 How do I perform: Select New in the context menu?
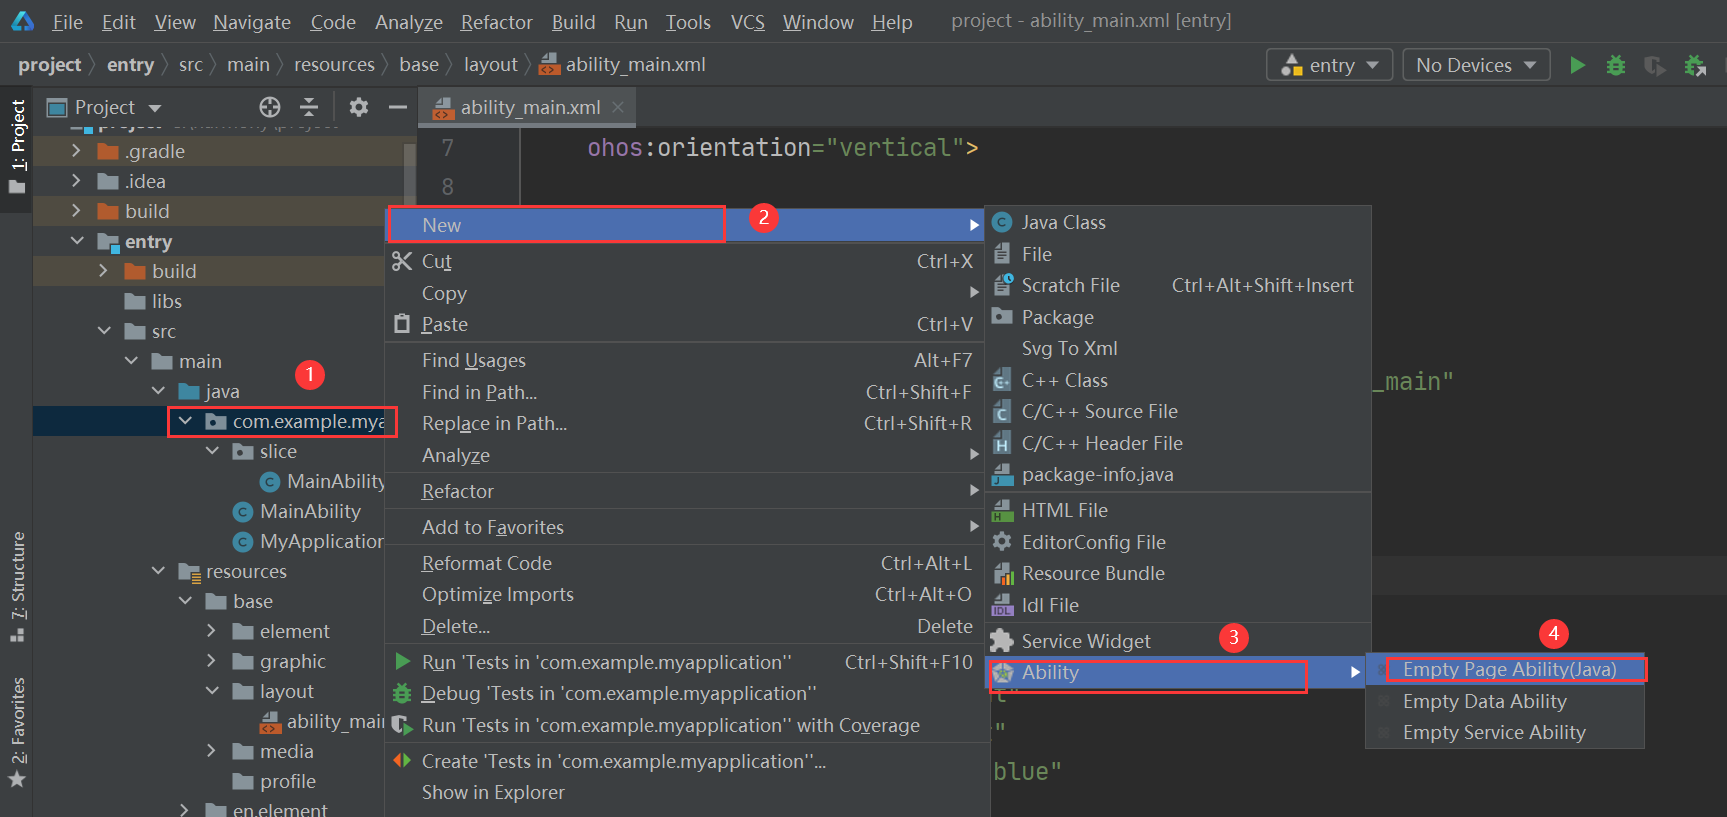click(x=686, y=225)
